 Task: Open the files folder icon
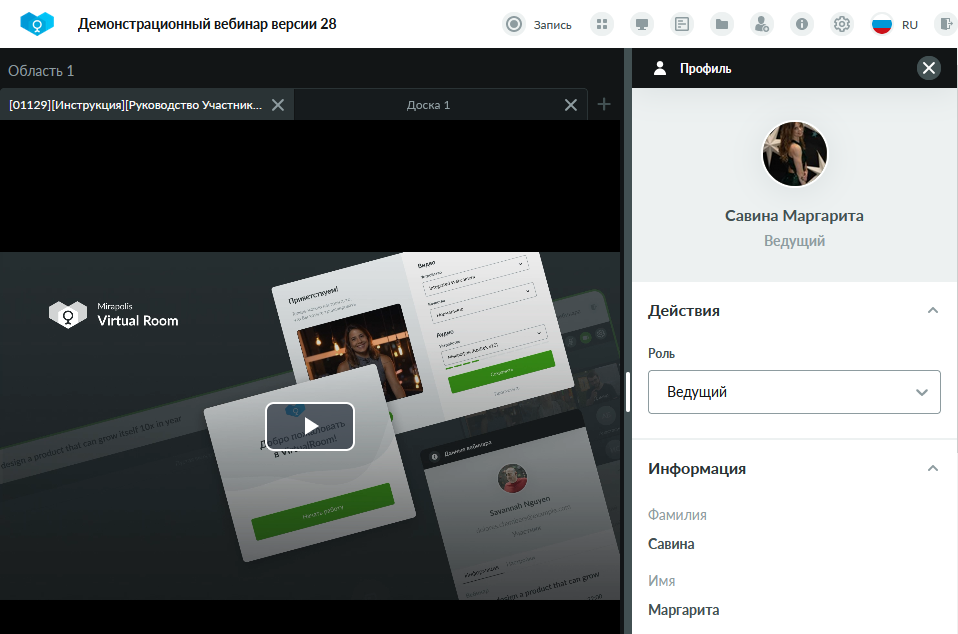722,24
